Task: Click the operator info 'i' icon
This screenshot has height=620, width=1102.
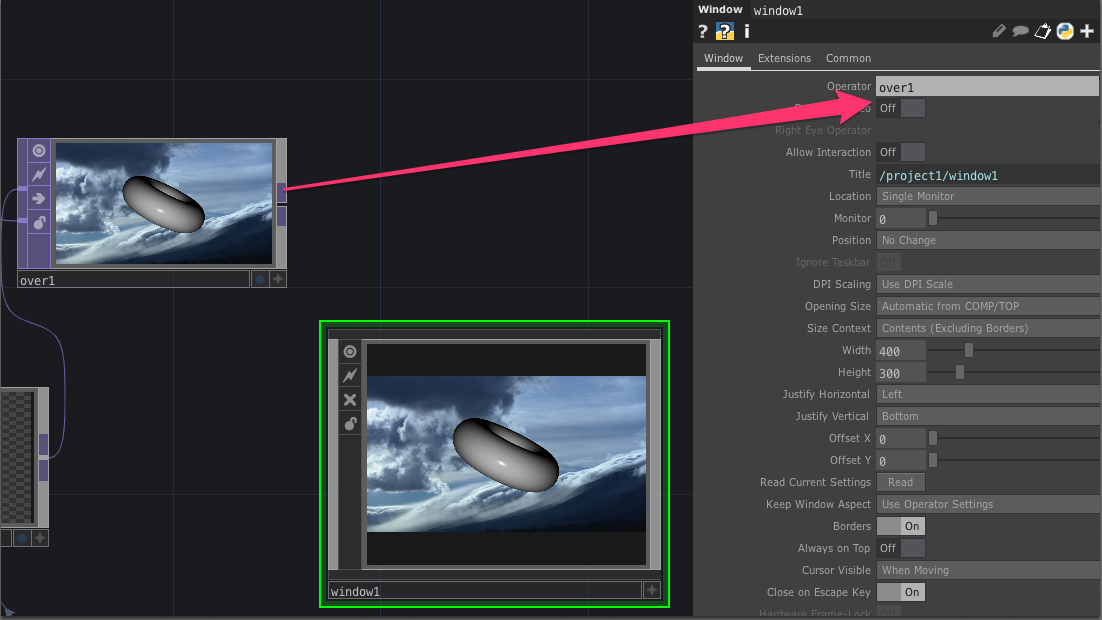Action: click(x=746, y=31)
